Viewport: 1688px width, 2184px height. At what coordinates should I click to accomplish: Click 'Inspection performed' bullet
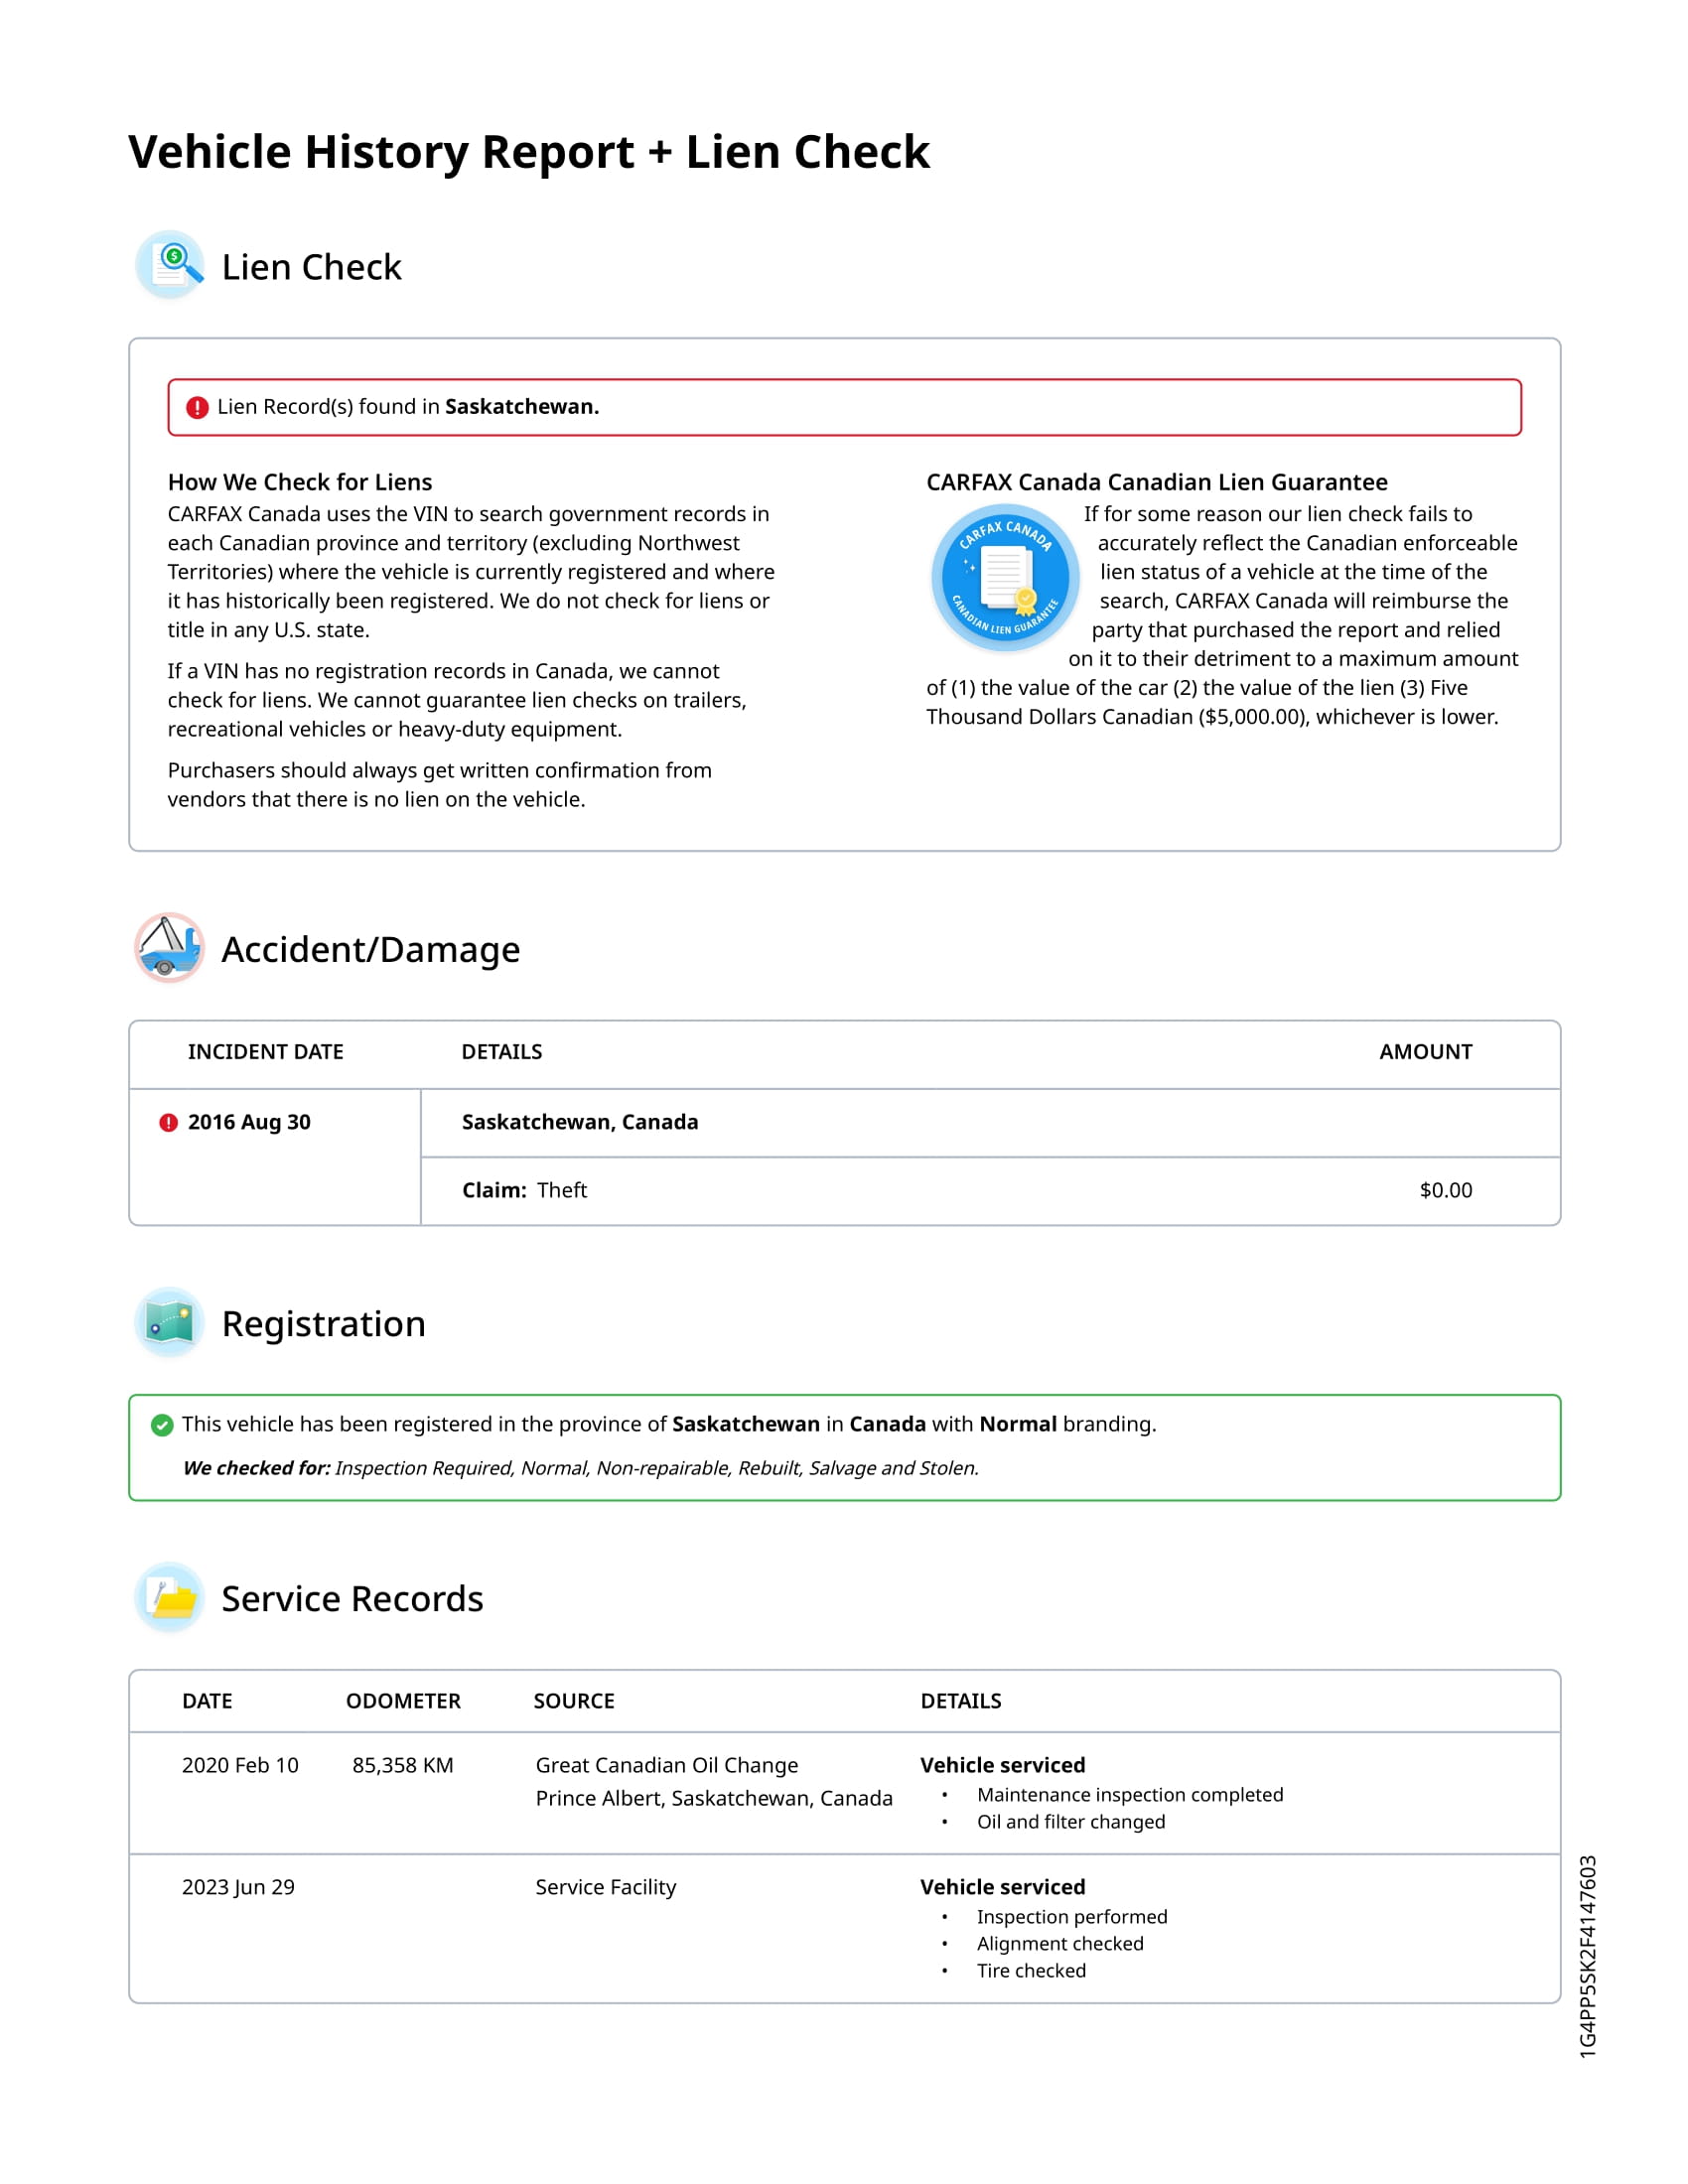coord(1072,1917)
